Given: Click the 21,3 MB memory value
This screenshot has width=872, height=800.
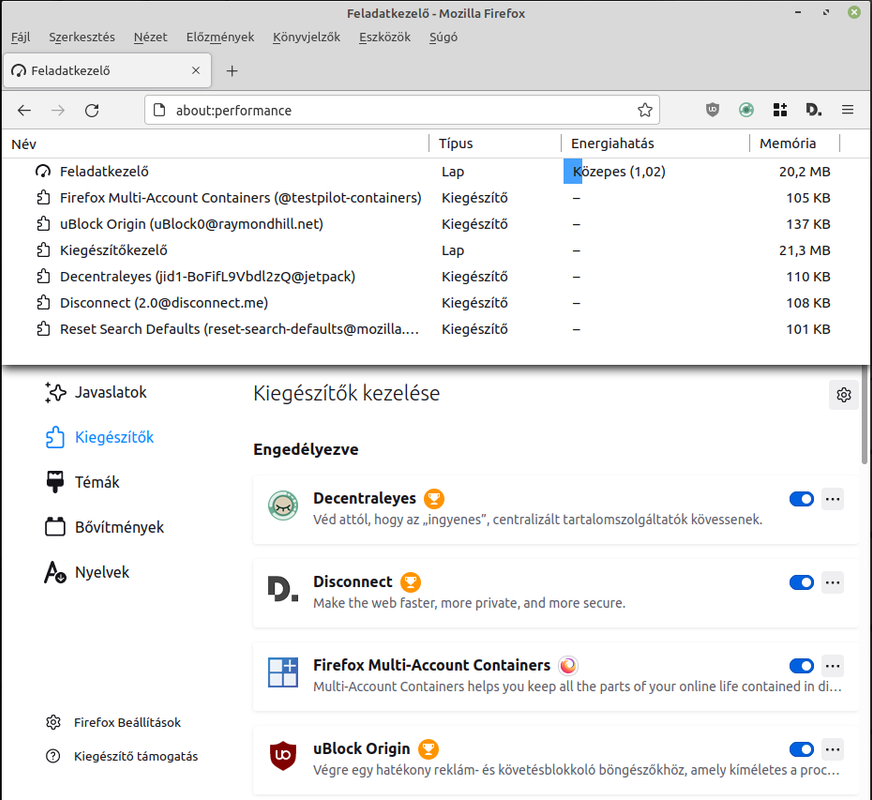Looking at the screenshot, I should coord(804,250).
